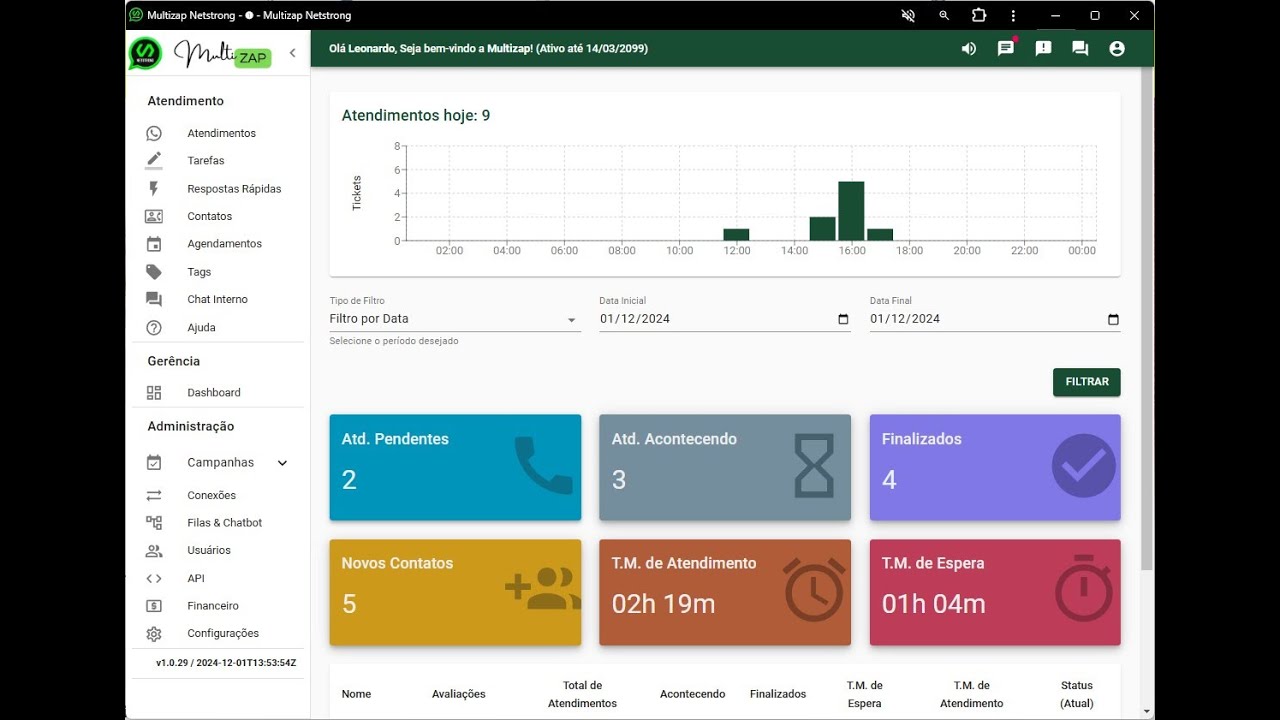Collapse the sidebar with the chevron arrow

pos(292,53)
